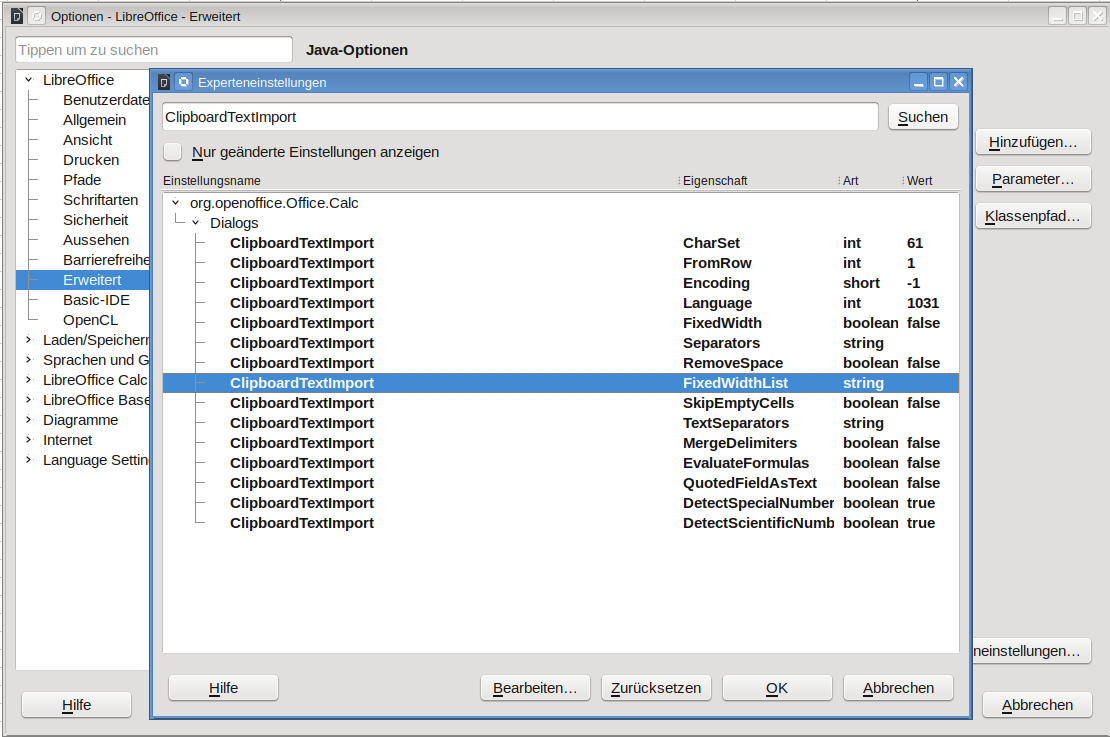
Task: Select Benutzerdaten in the options tree
Action: pos(106,100)
